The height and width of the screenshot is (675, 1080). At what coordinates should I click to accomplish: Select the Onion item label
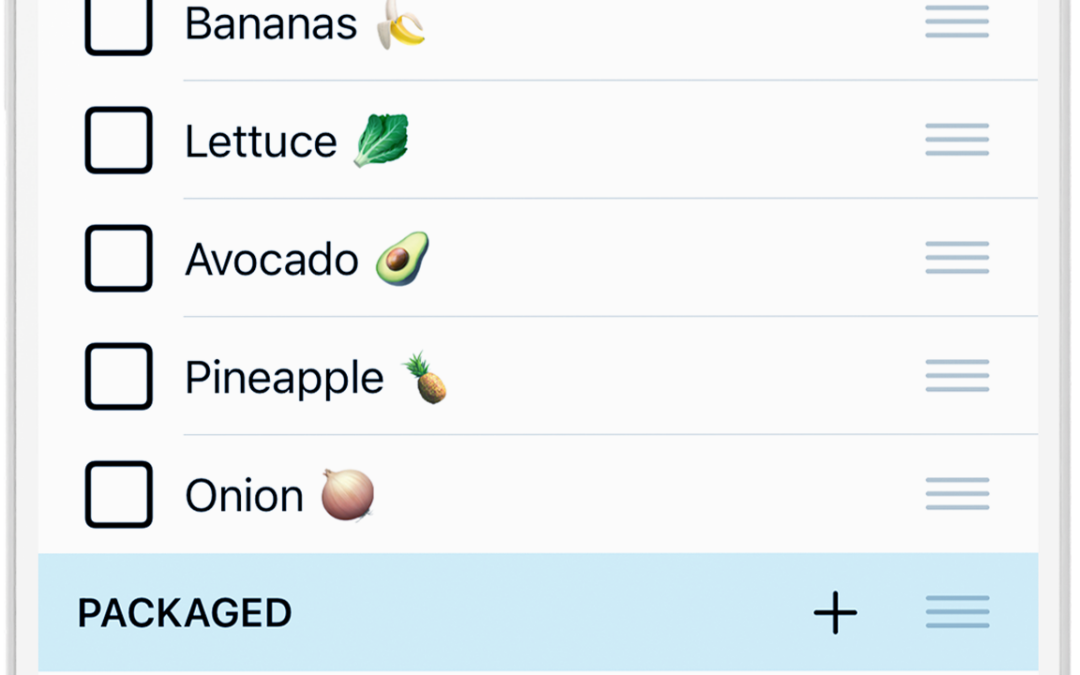245,496
